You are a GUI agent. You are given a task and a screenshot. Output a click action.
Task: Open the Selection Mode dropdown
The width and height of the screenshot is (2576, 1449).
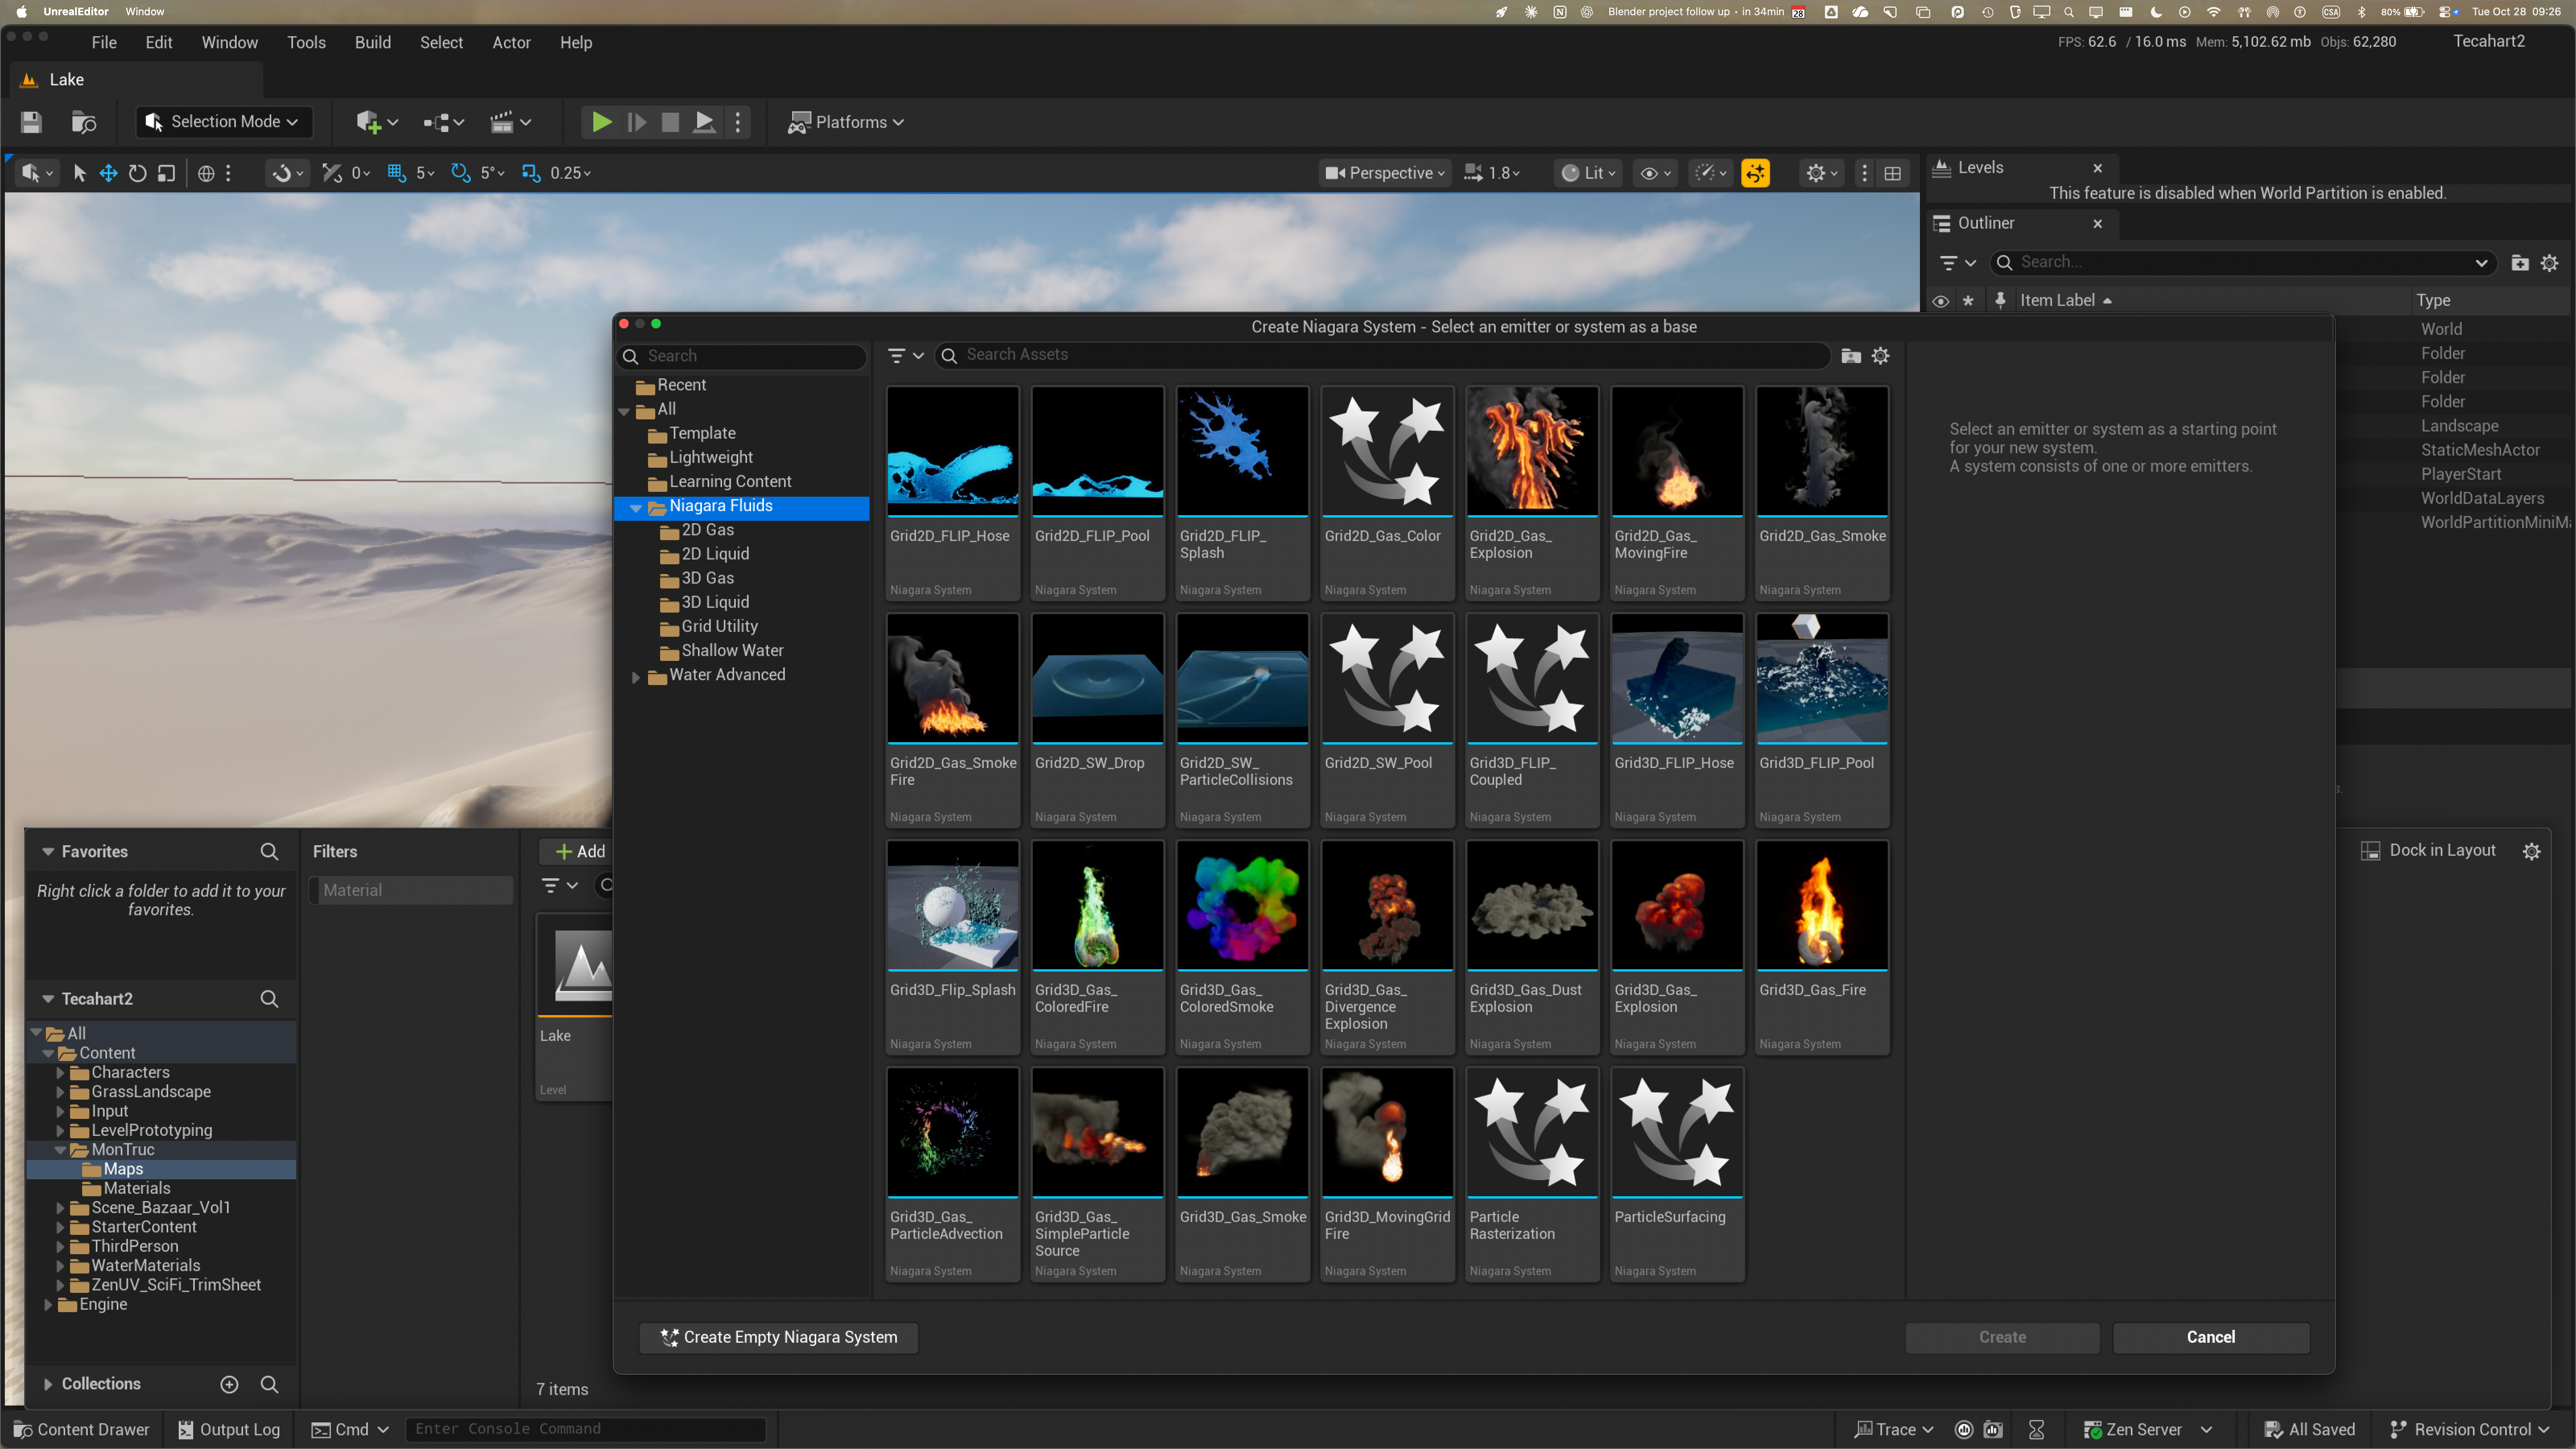pos(224,122)
